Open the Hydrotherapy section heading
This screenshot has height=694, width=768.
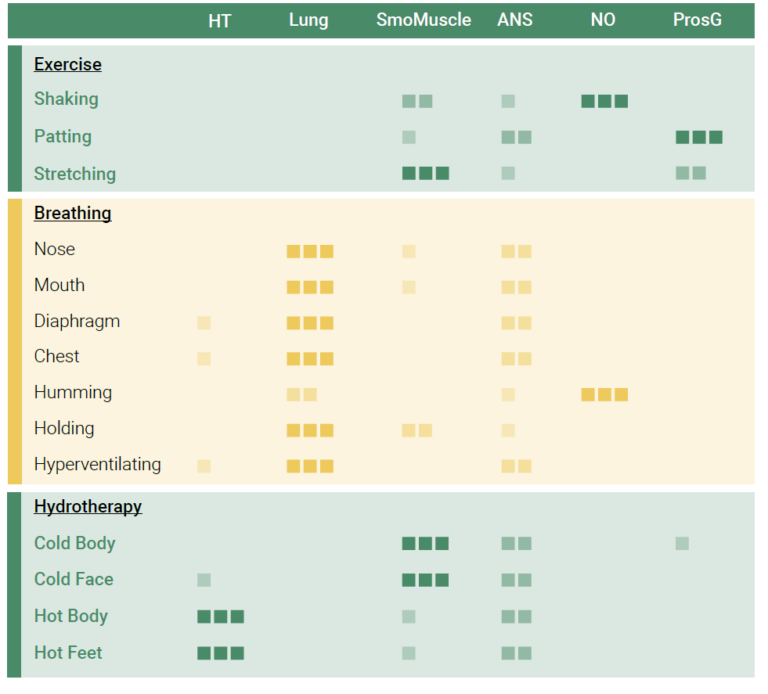(88, 507)
